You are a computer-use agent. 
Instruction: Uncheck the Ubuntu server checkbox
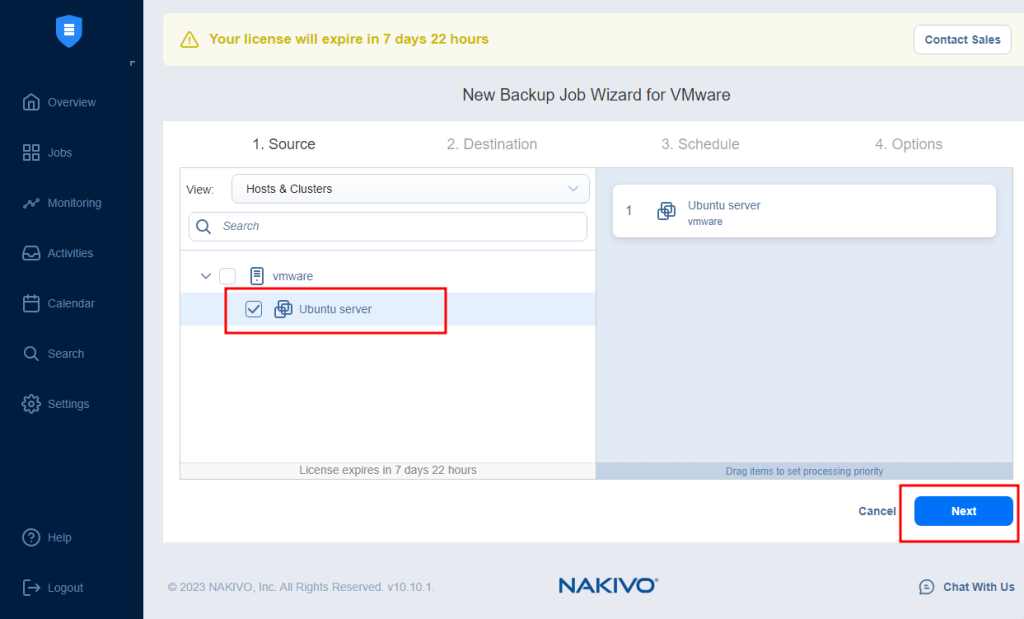[x=253, y=309]
